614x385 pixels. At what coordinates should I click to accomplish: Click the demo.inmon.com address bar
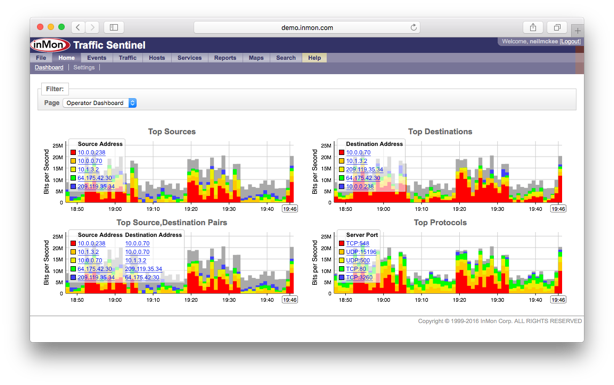pyautogui.click(x=307, y=27)
